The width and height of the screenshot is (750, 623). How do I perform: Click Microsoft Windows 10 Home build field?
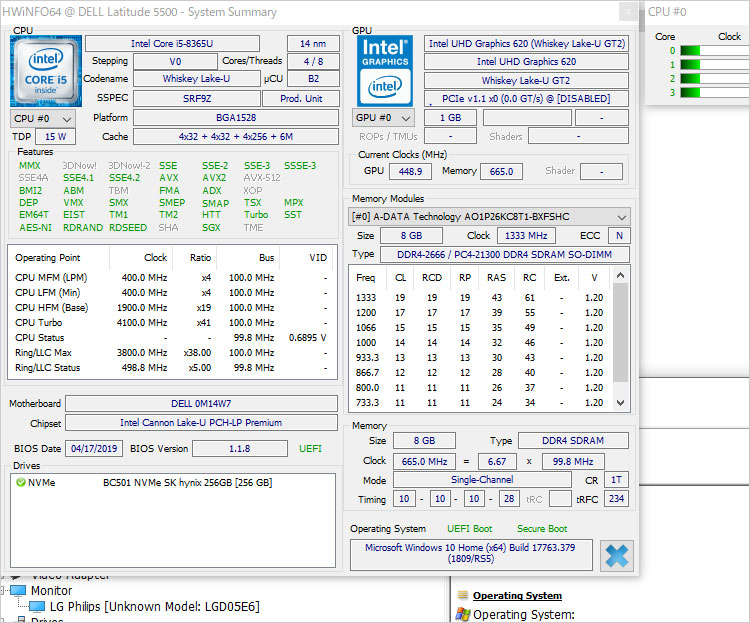click(x=471, y=555)
